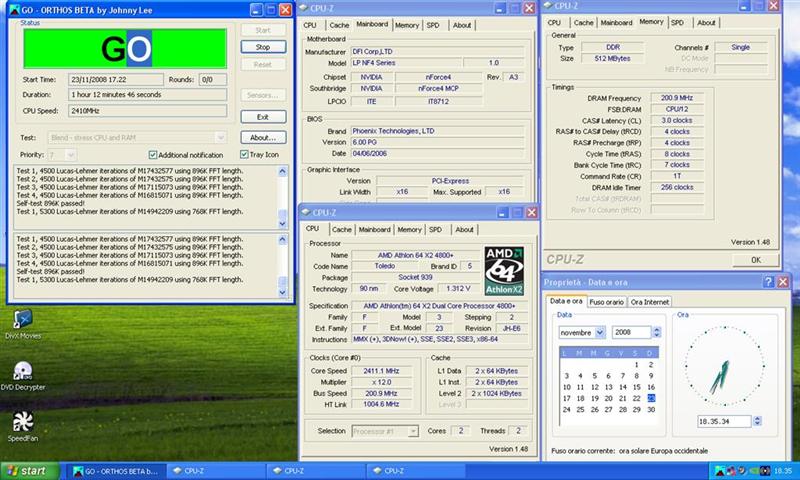The width and height of the screenshot is (800, 480).
Task: Open the Windows start menu
Action: 30,471
